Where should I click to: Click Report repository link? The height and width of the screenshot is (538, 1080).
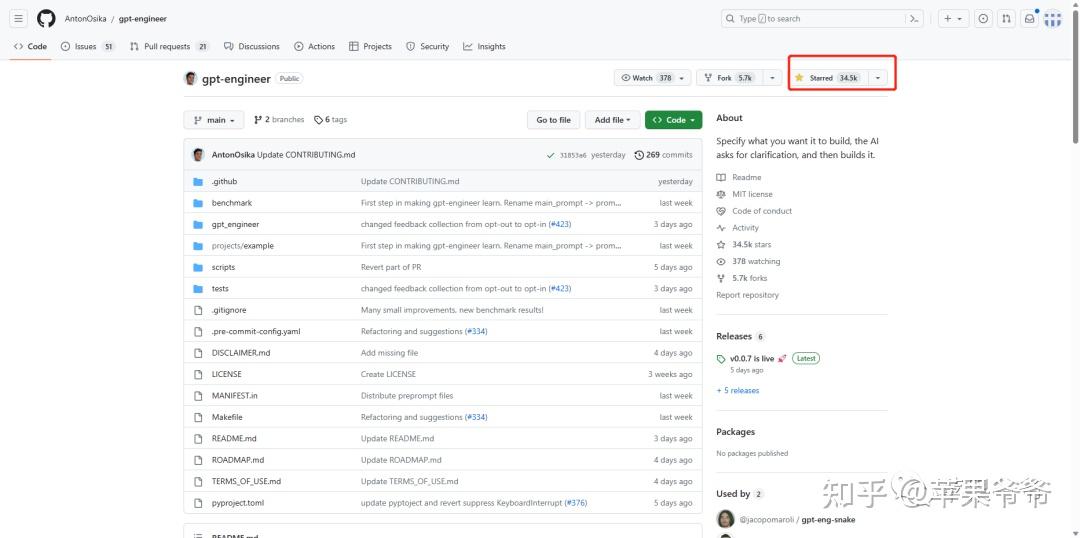point(747,295)
